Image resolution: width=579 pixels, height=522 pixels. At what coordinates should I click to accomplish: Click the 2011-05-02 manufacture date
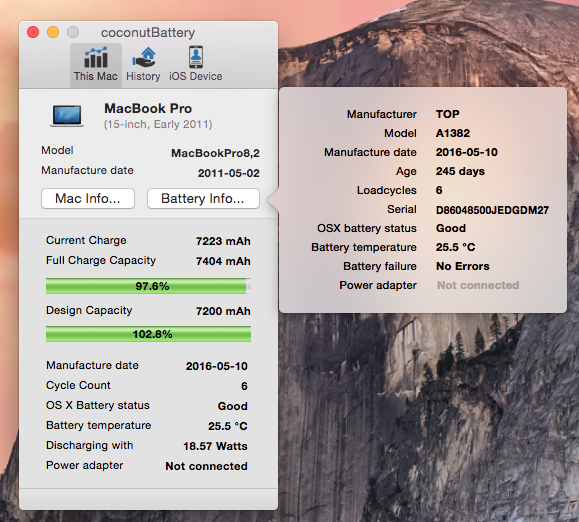229,173
